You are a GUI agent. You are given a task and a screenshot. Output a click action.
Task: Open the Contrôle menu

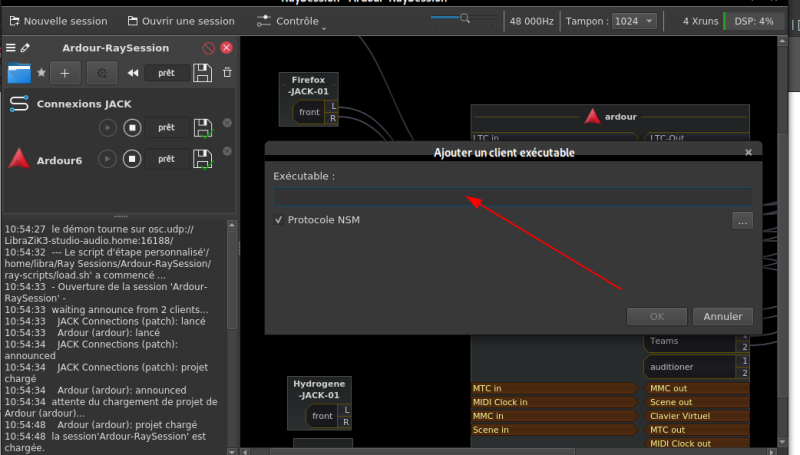(291, 21)
